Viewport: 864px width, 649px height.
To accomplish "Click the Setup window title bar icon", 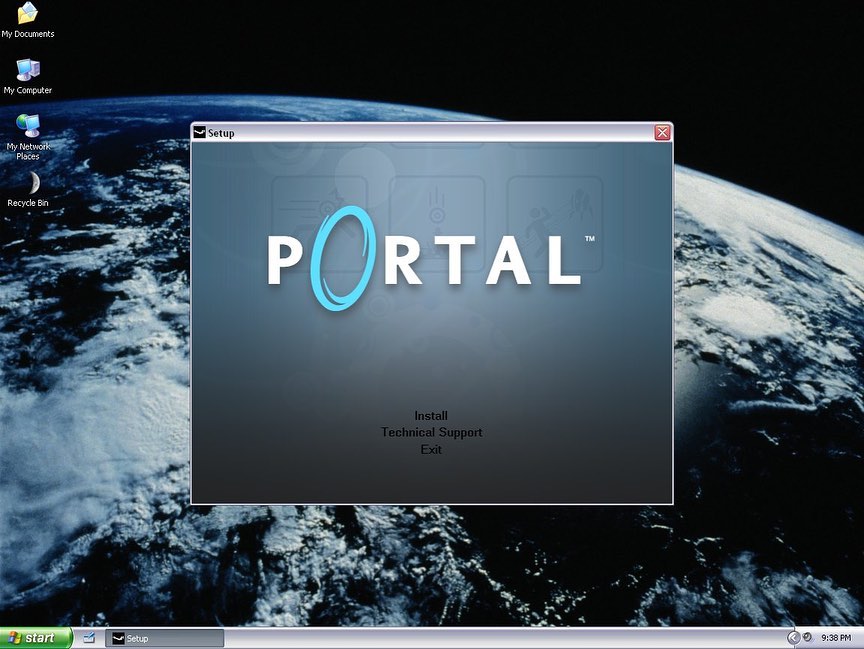I will click(199, 132).
